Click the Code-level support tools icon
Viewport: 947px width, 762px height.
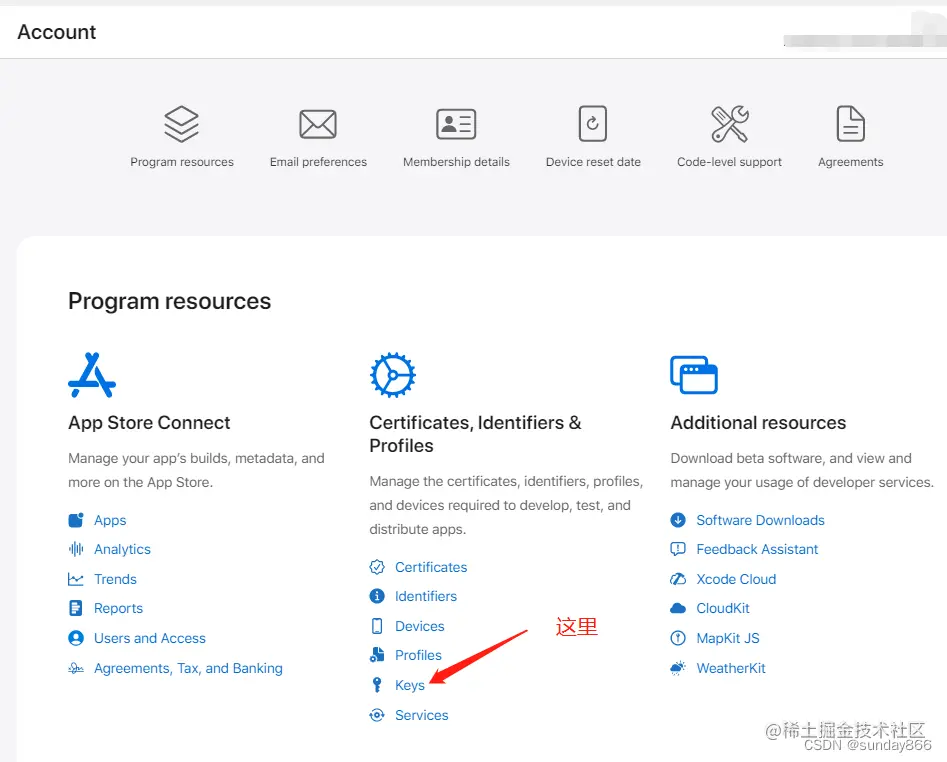click(x=730, y=124)
